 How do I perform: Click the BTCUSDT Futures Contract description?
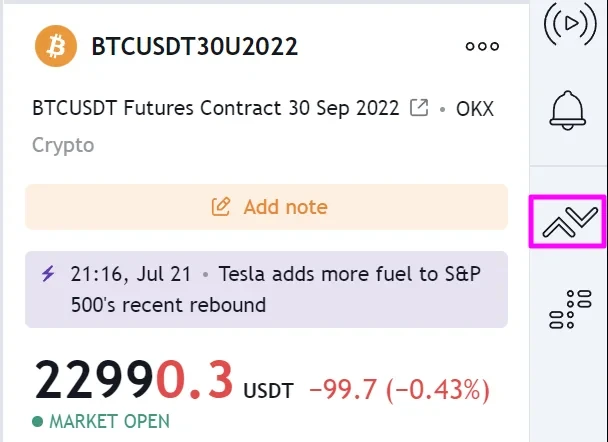point(216,107)
